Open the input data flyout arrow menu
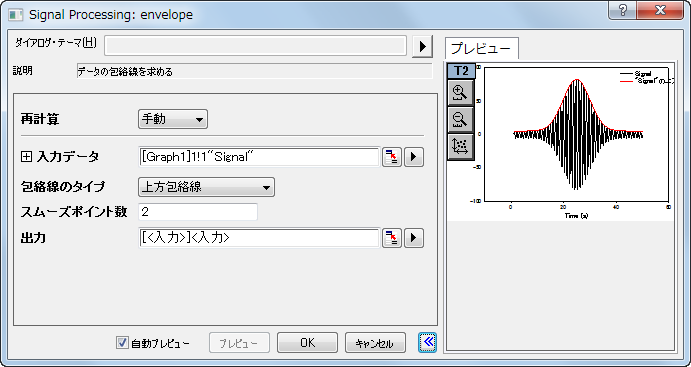 coord(414,157)
